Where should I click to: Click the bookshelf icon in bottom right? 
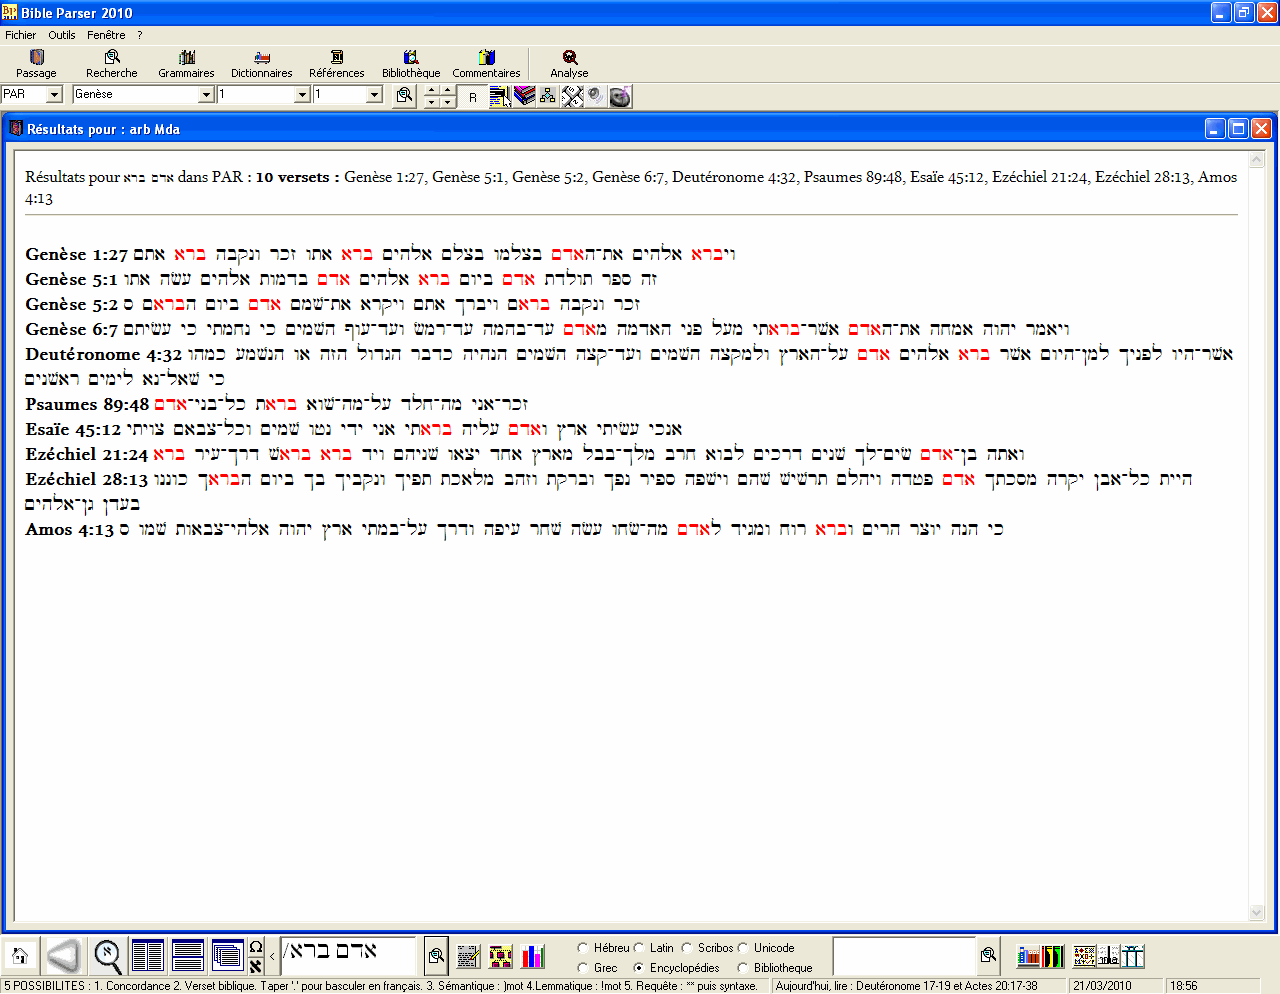[1028, 956]
